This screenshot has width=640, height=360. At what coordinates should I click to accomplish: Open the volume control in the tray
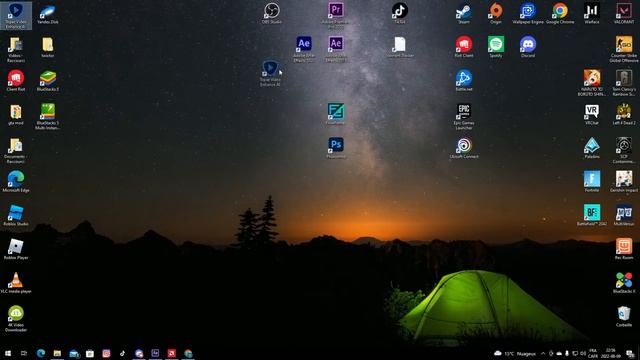point(583,353)
